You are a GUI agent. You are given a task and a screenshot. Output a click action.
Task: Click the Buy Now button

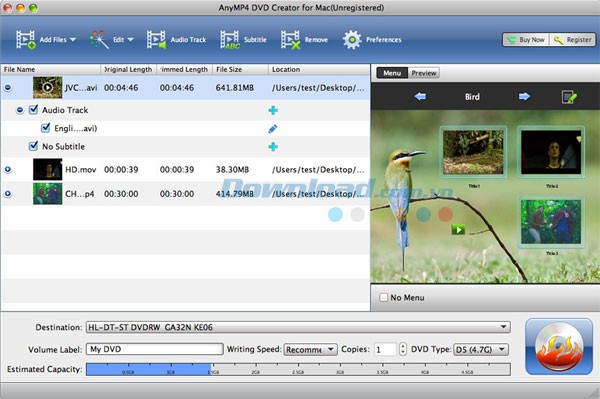526,40
